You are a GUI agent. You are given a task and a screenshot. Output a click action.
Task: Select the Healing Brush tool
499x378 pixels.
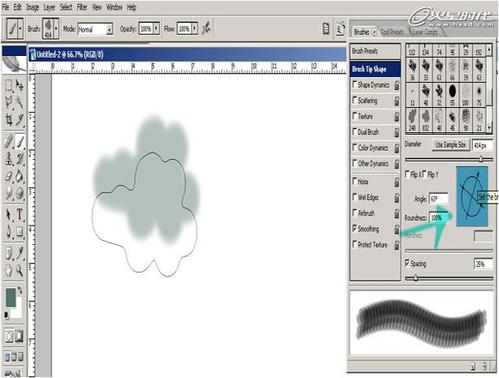pyautogui.click(x=9, y=141)
